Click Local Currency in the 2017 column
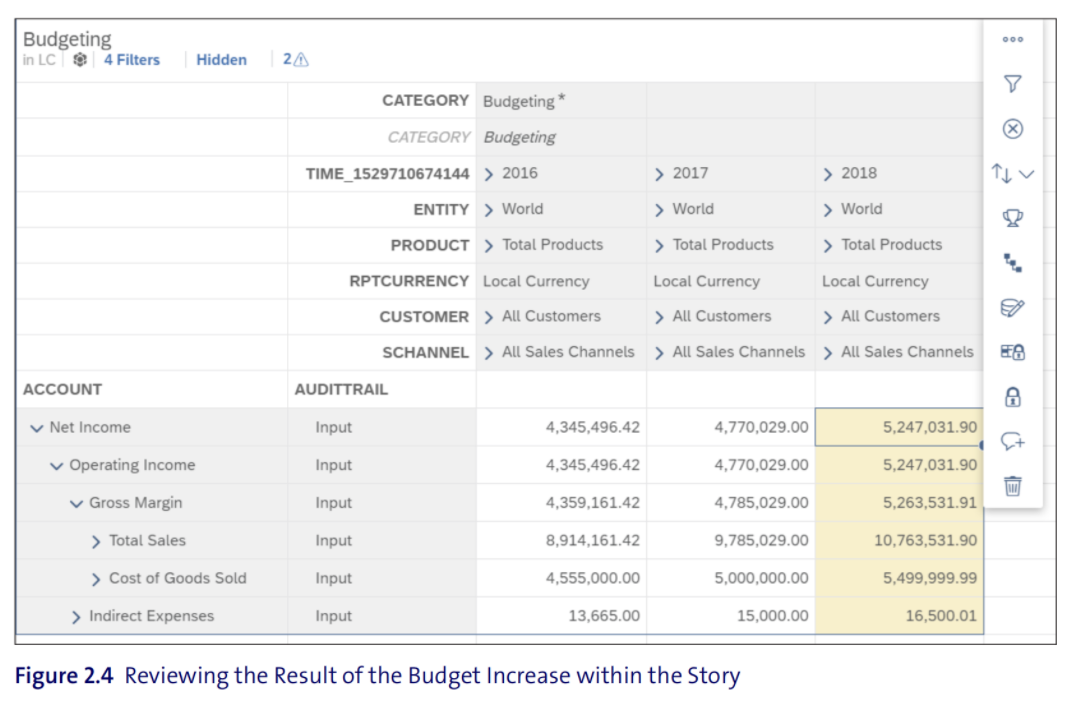The image size is (1072, 701). pos(706,282)
